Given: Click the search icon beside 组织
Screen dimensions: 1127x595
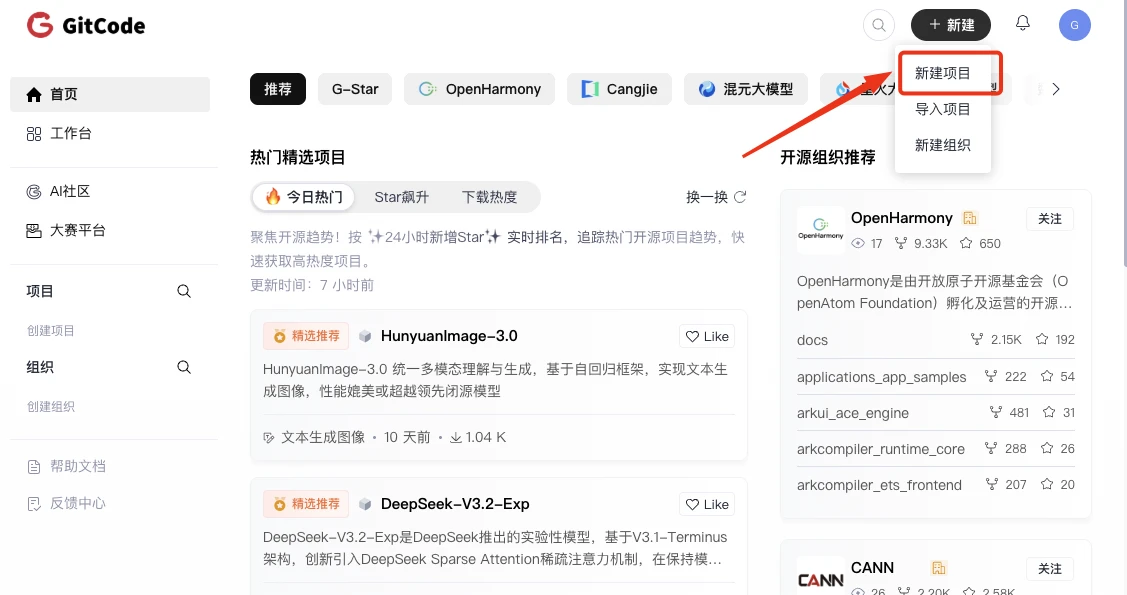Looking at the screenshot, I should [x=184, y=367].
